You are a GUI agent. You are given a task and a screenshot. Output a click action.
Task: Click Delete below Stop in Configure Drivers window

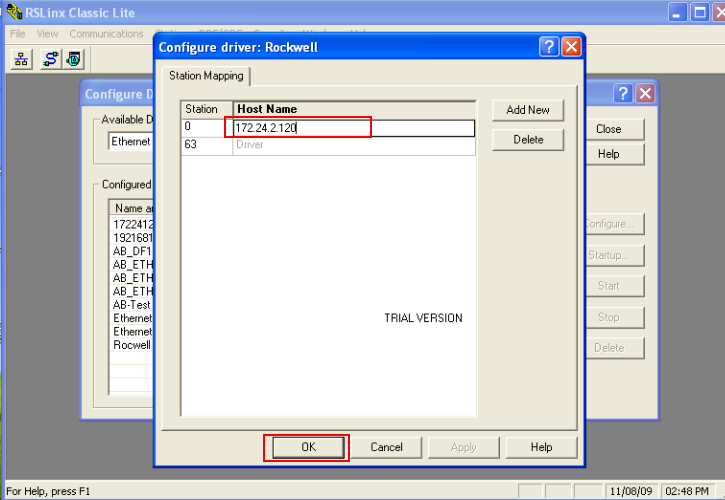[x=614, y=348]
